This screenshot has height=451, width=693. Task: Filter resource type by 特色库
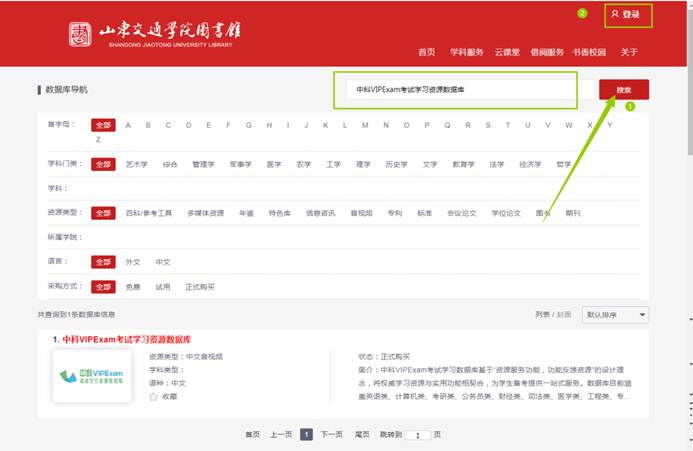tap(280, 213)
